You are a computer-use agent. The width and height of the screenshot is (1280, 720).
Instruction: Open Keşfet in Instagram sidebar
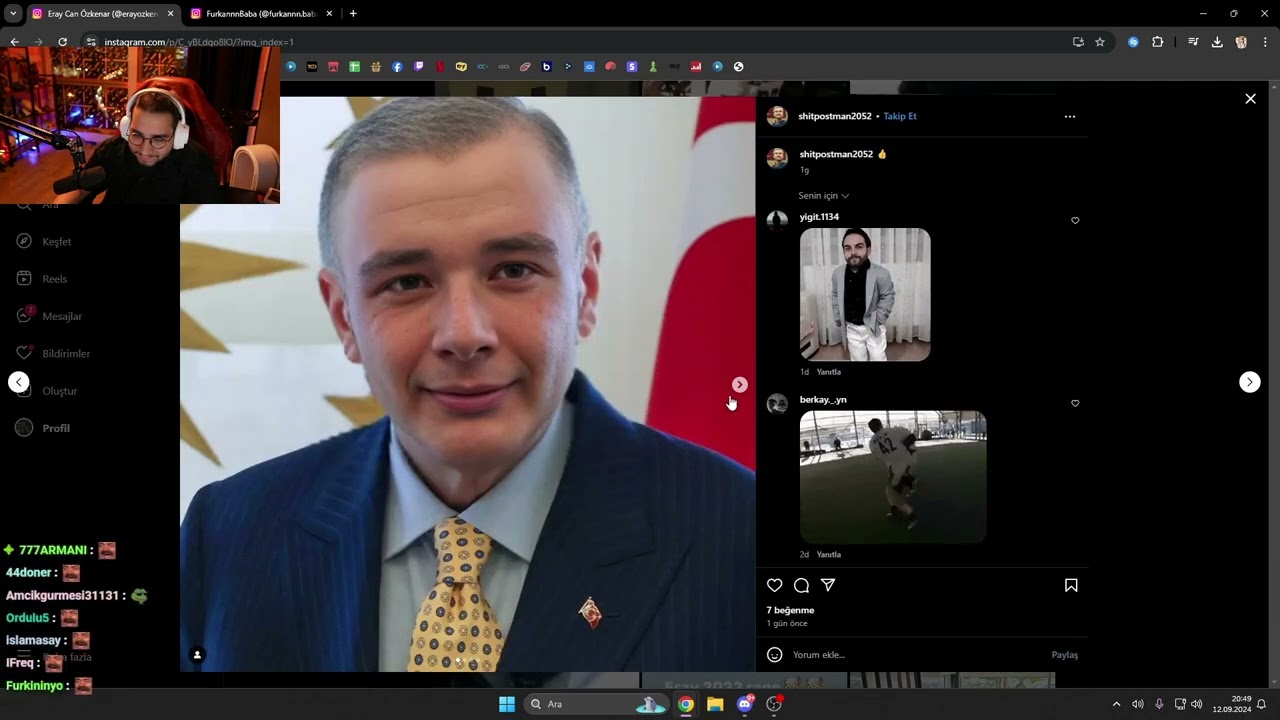pos(44,241)
